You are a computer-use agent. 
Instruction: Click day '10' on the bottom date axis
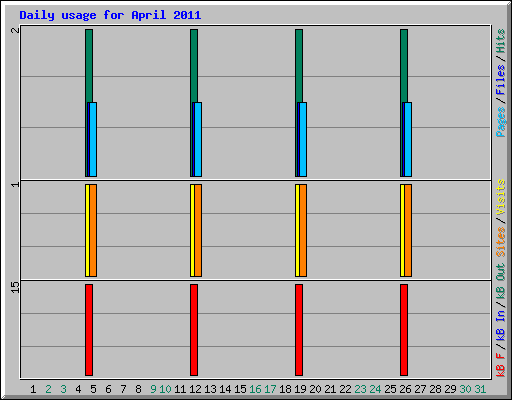point(165,389)
